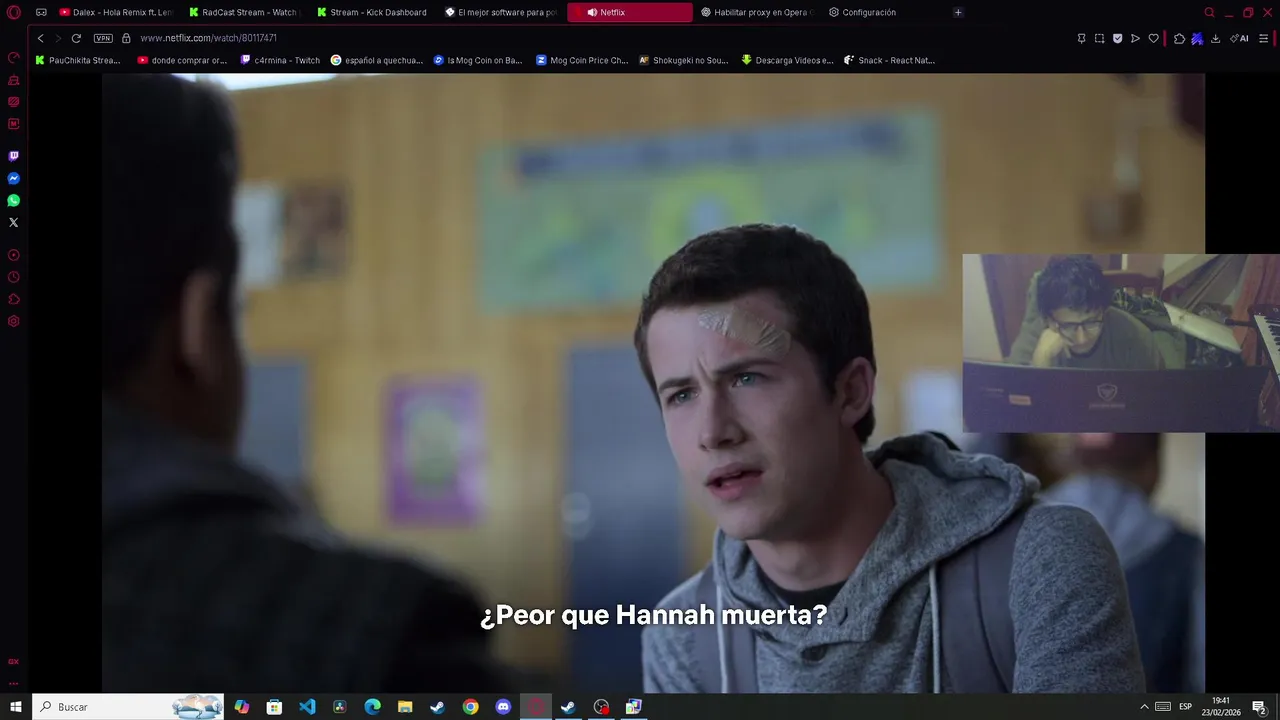Switch to El mejor software tab

click(x=500, y=13)
